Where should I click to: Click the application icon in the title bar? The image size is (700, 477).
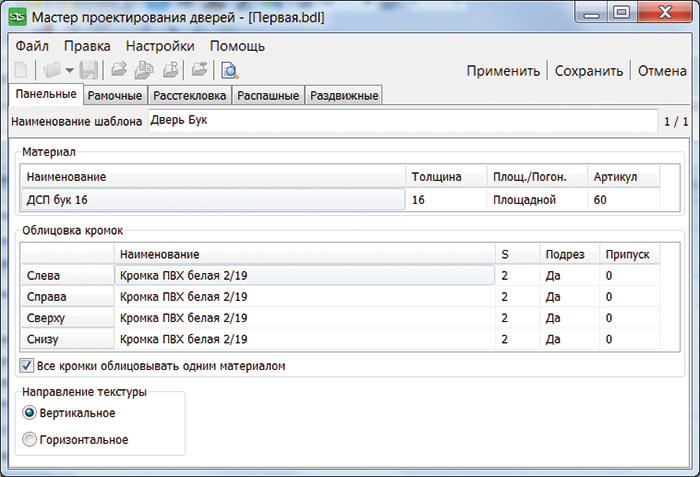(x=17, y=14)
